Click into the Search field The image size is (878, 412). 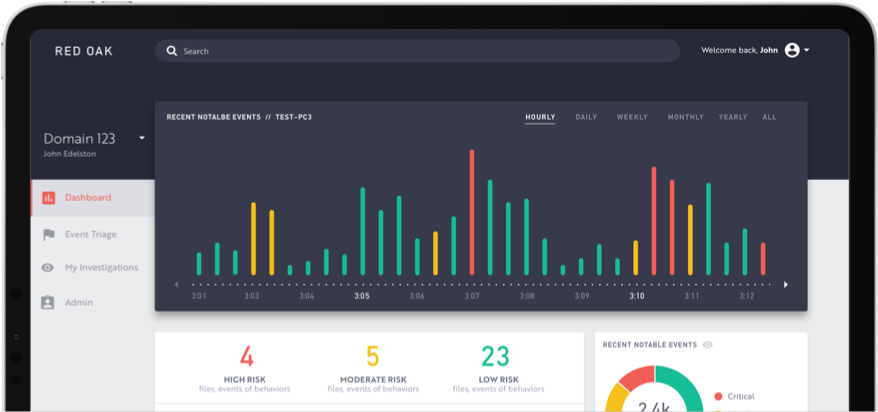click(x=417, y=51)
